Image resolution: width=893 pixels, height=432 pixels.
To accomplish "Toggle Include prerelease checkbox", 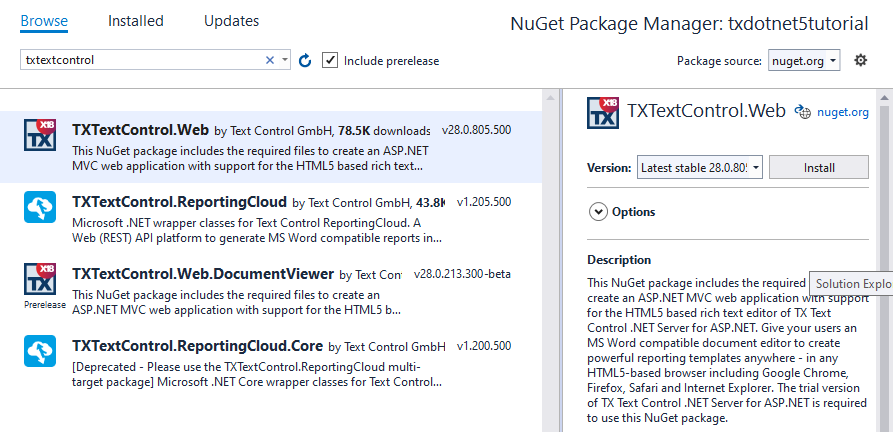I will (x=330, y=60).
